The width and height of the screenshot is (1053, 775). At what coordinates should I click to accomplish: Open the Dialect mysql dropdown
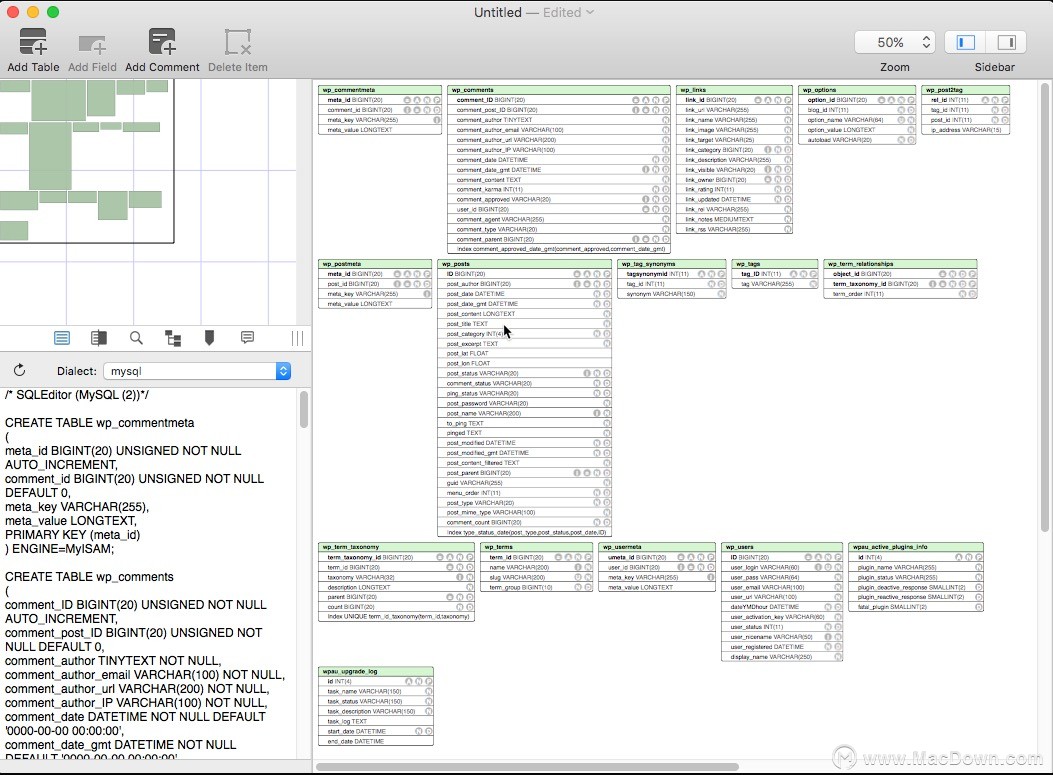197,371
